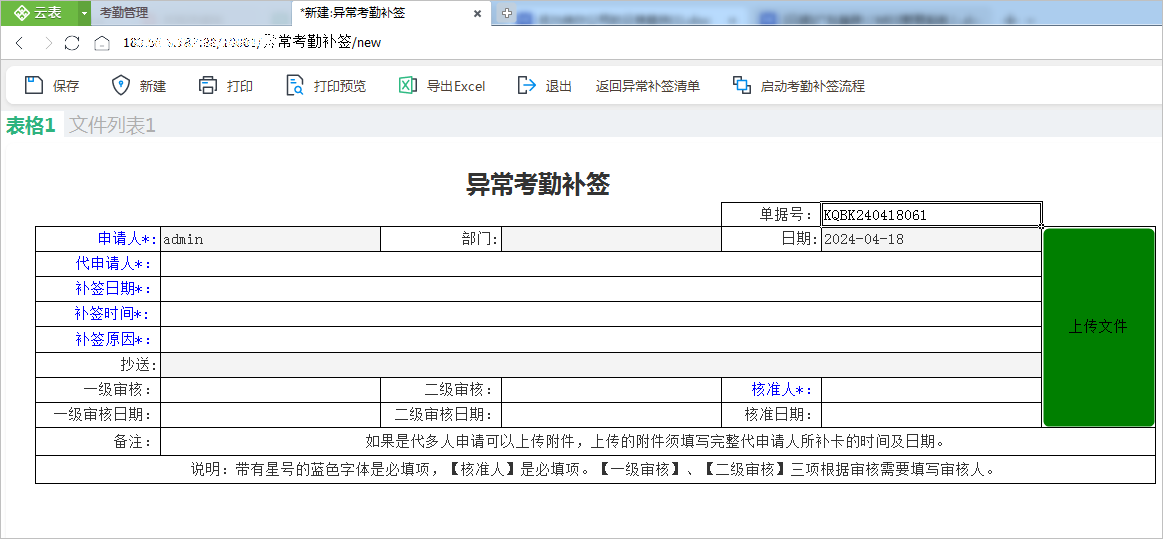Viewport: 1163px width, 539px height.
Task: Click the 补签日期 input field
Action: click(x=601, y=289)
